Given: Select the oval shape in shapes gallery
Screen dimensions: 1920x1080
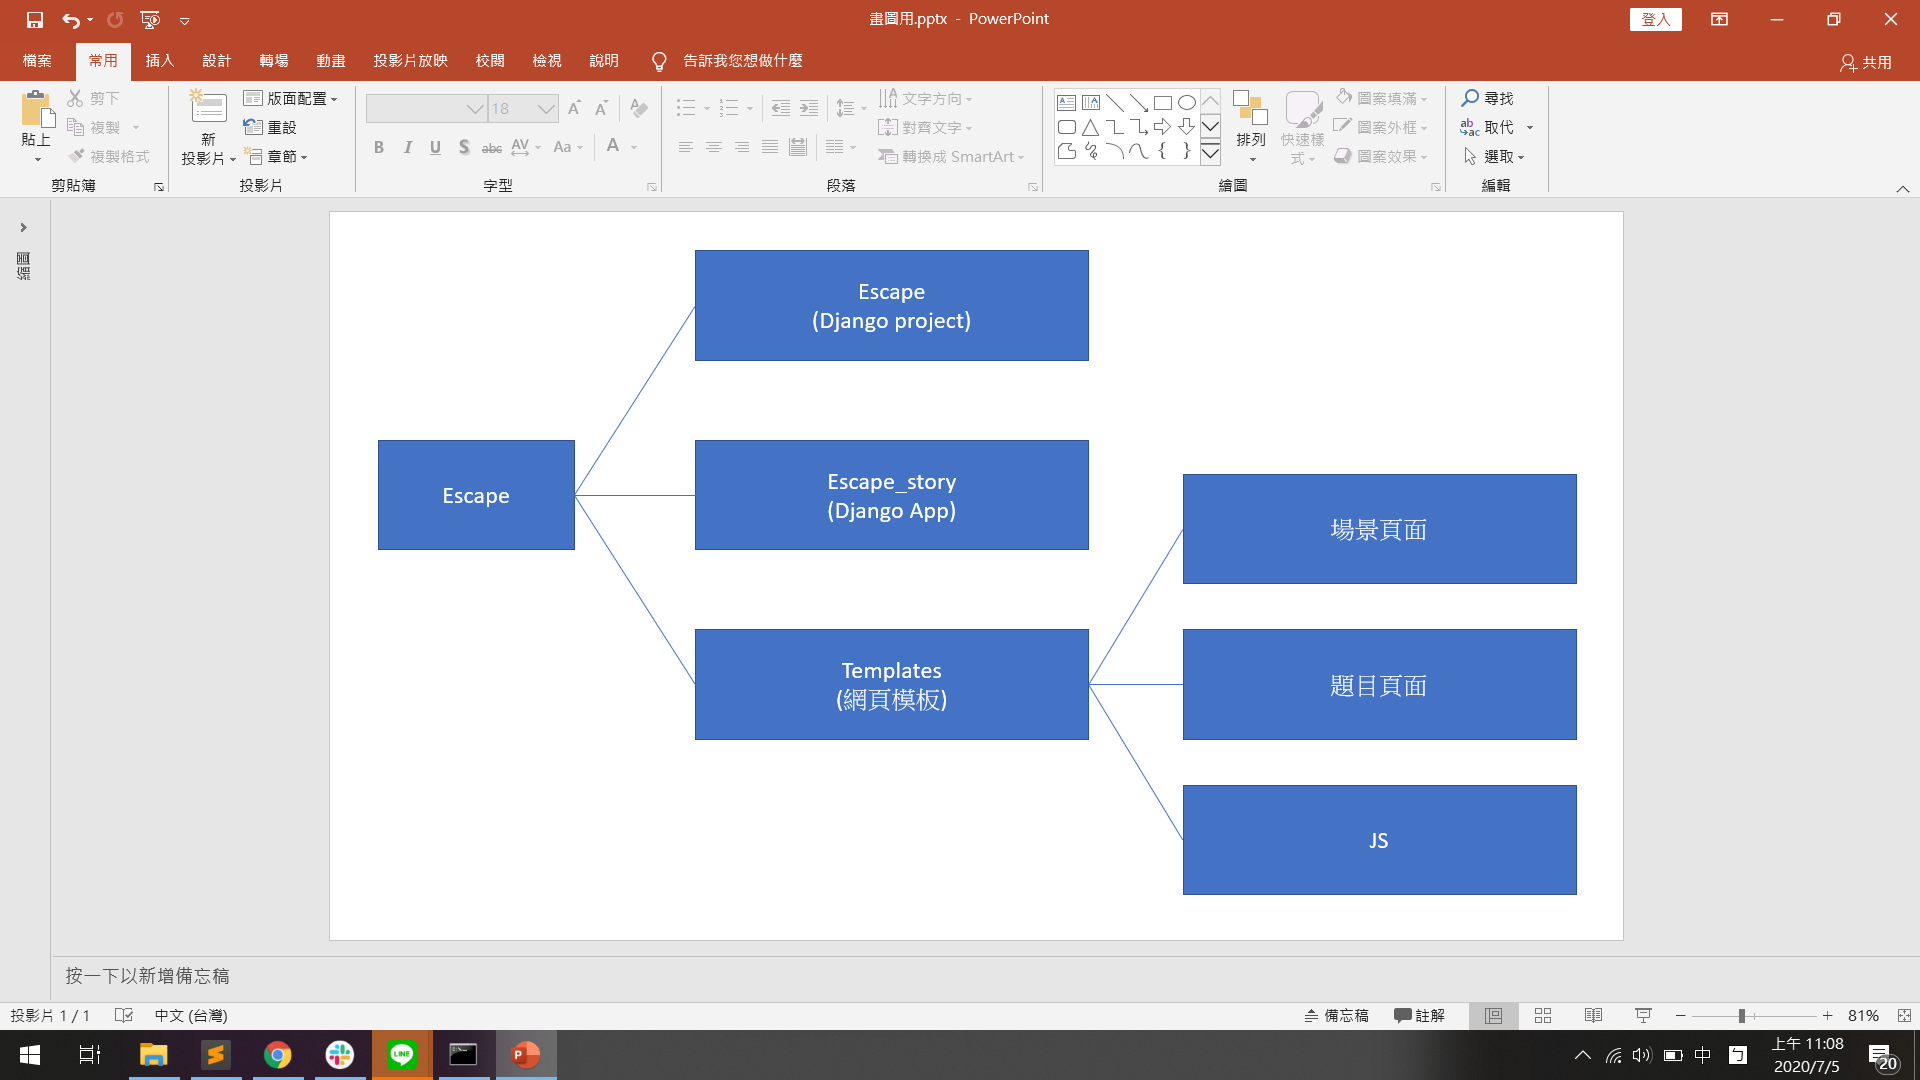Looking at the screenshot, I should click(x=1186, y=102).
